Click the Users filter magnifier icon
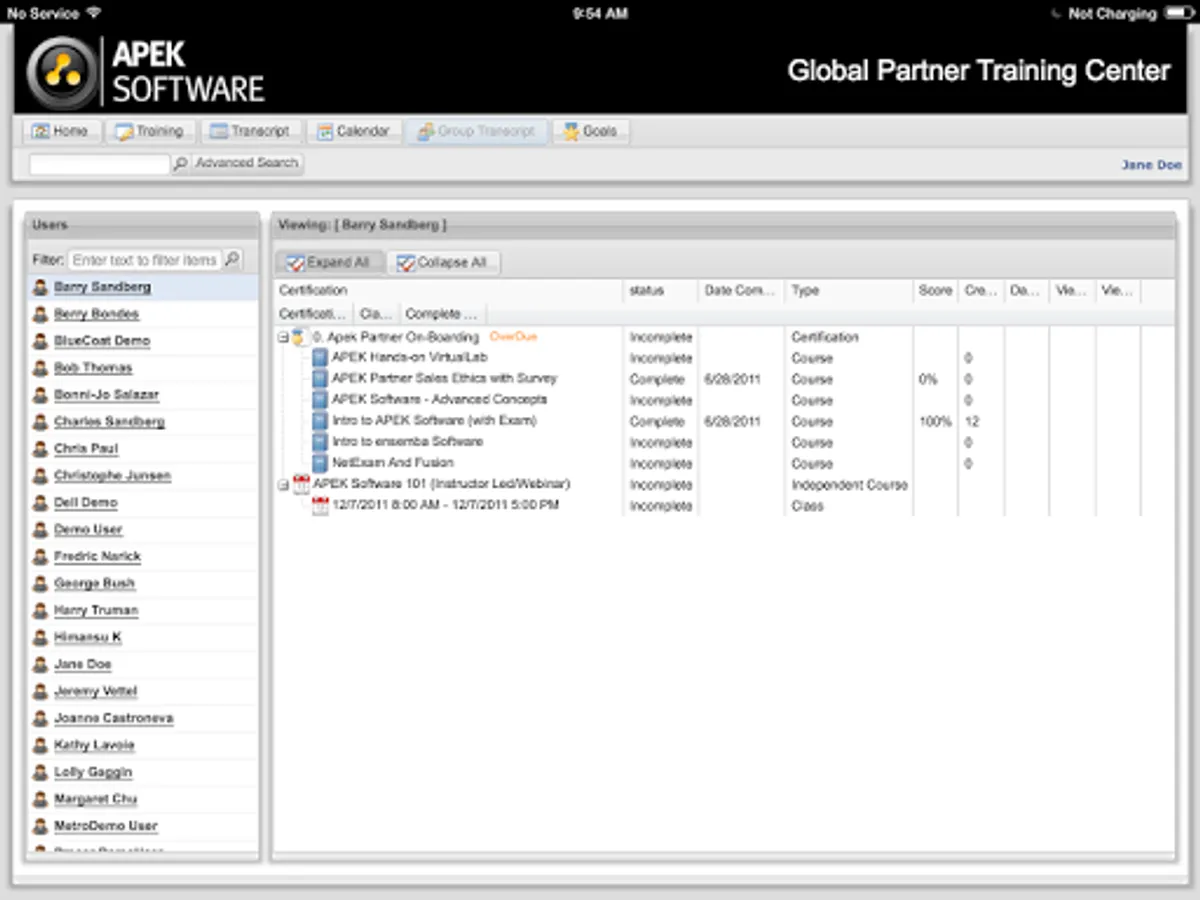The height and width of the screenshot is (900, 1200). point(232,260)
